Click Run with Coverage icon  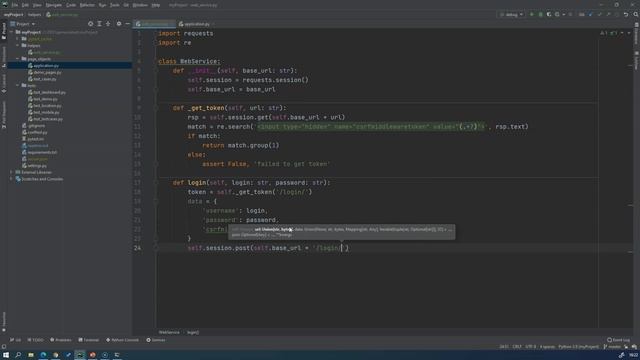pos(549,15)
